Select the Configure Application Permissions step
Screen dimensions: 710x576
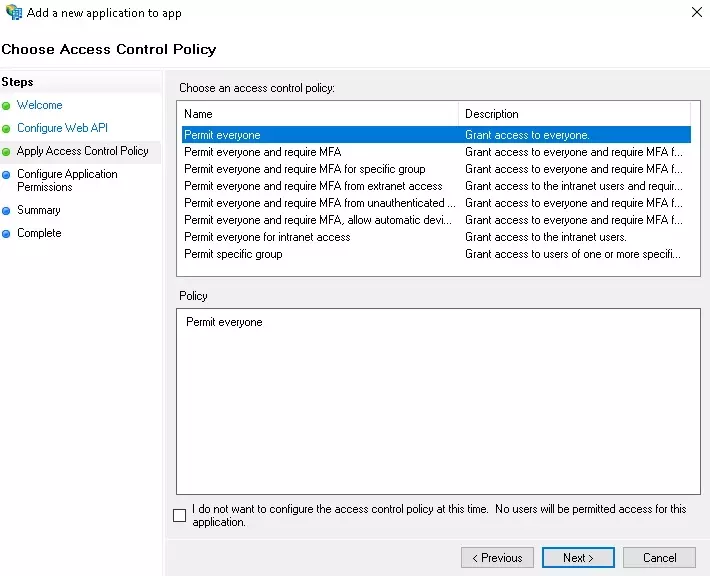pyautogui.click(x=67, y=180)
